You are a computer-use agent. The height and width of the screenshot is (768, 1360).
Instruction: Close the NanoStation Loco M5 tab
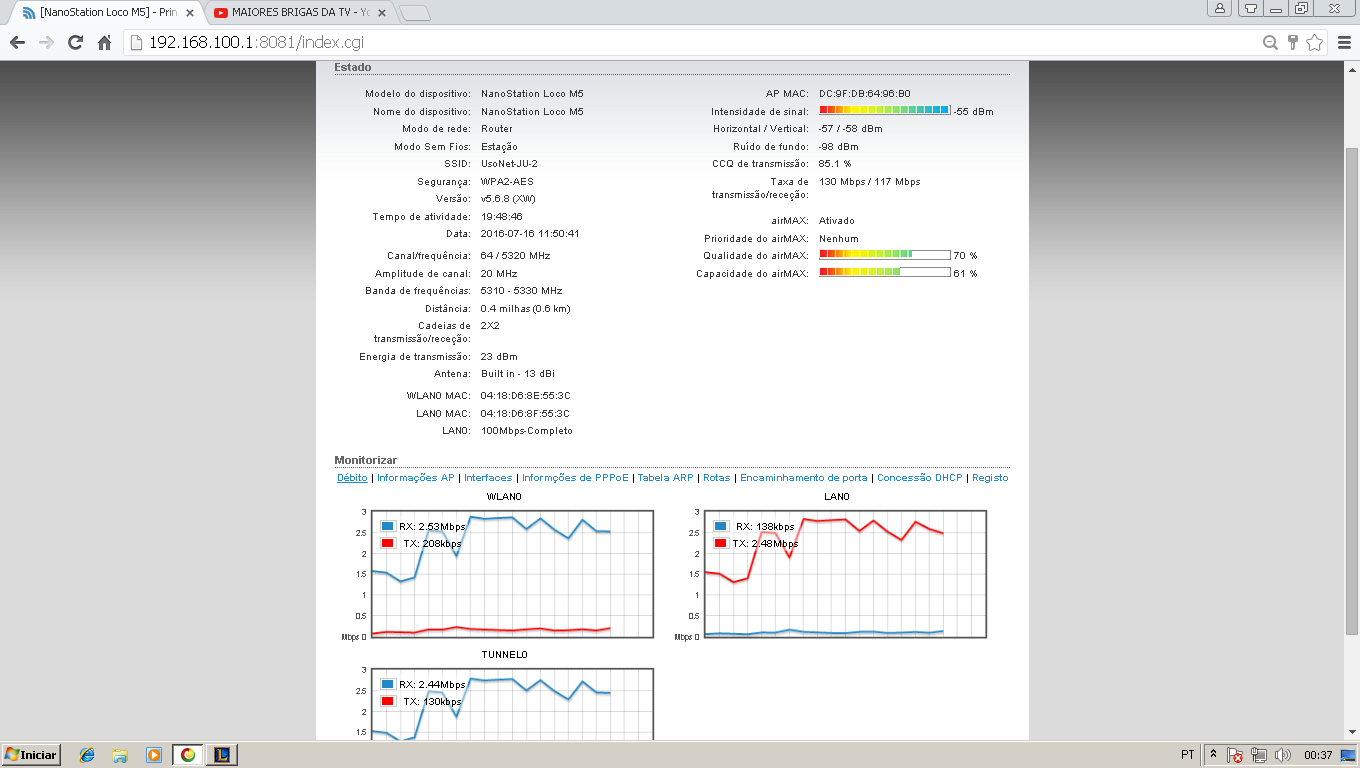click(x=190, y=13)
